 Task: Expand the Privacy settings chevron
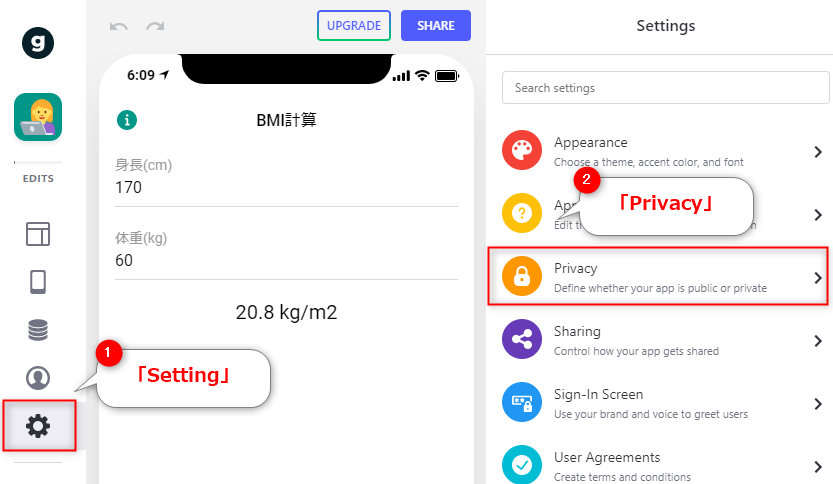tap(818, 278)
